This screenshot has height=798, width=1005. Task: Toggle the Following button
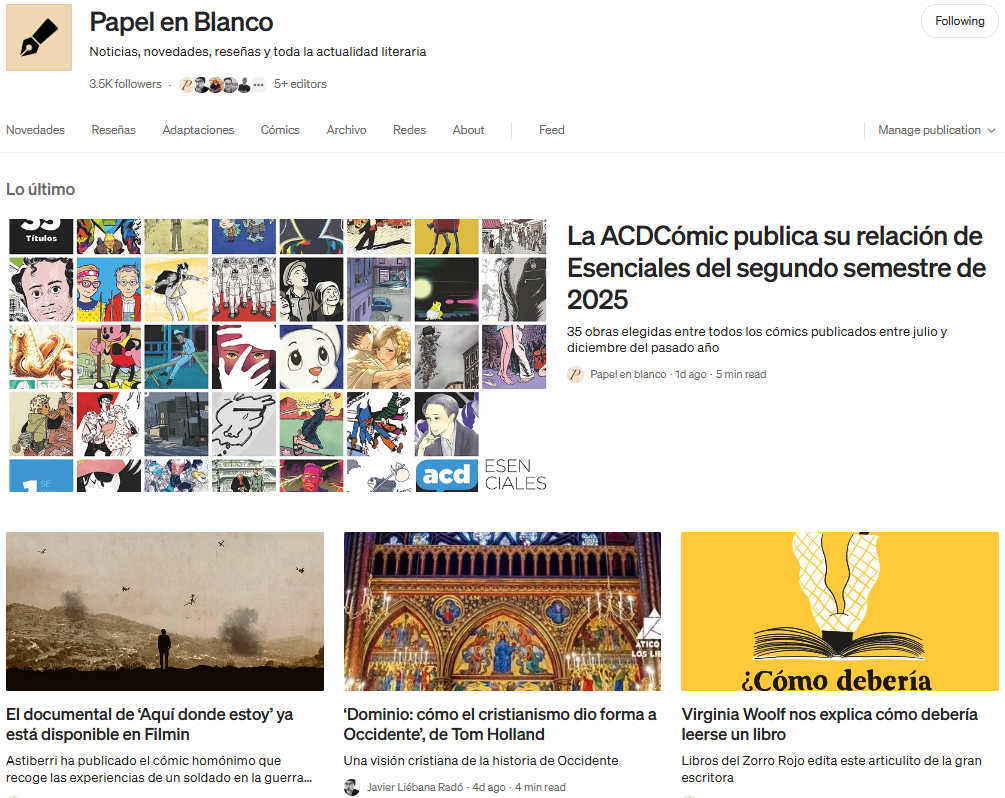959,21
